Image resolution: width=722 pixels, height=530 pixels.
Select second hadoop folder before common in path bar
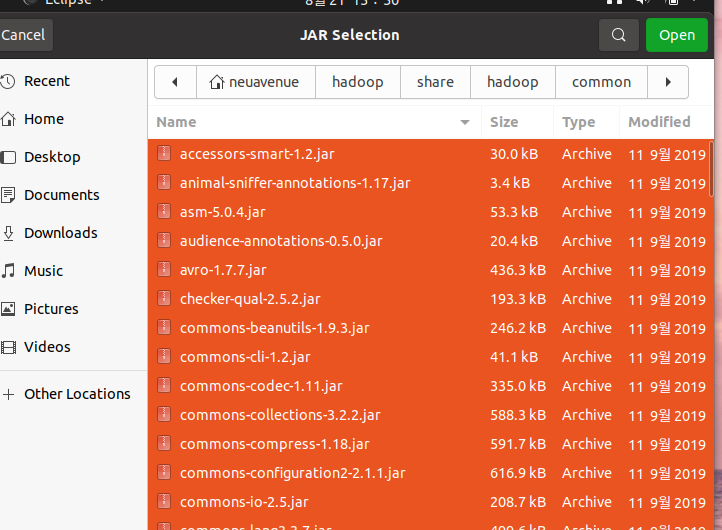coord(512,82)
